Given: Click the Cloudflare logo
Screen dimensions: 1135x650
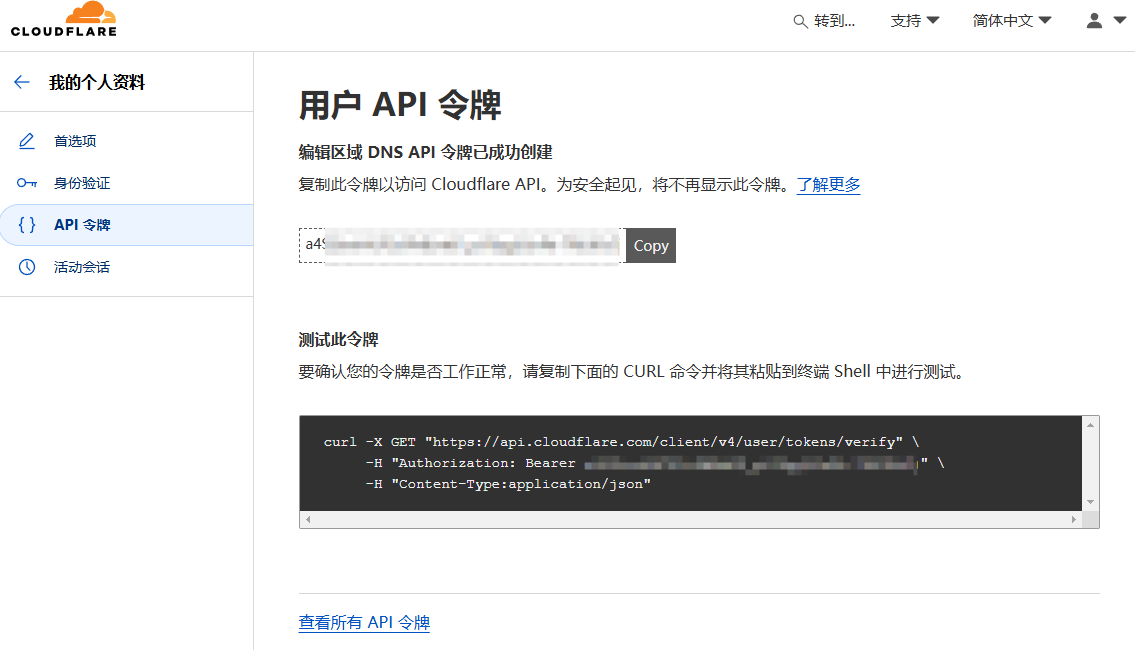Looking at the screenshot, I should coord(64,20).
